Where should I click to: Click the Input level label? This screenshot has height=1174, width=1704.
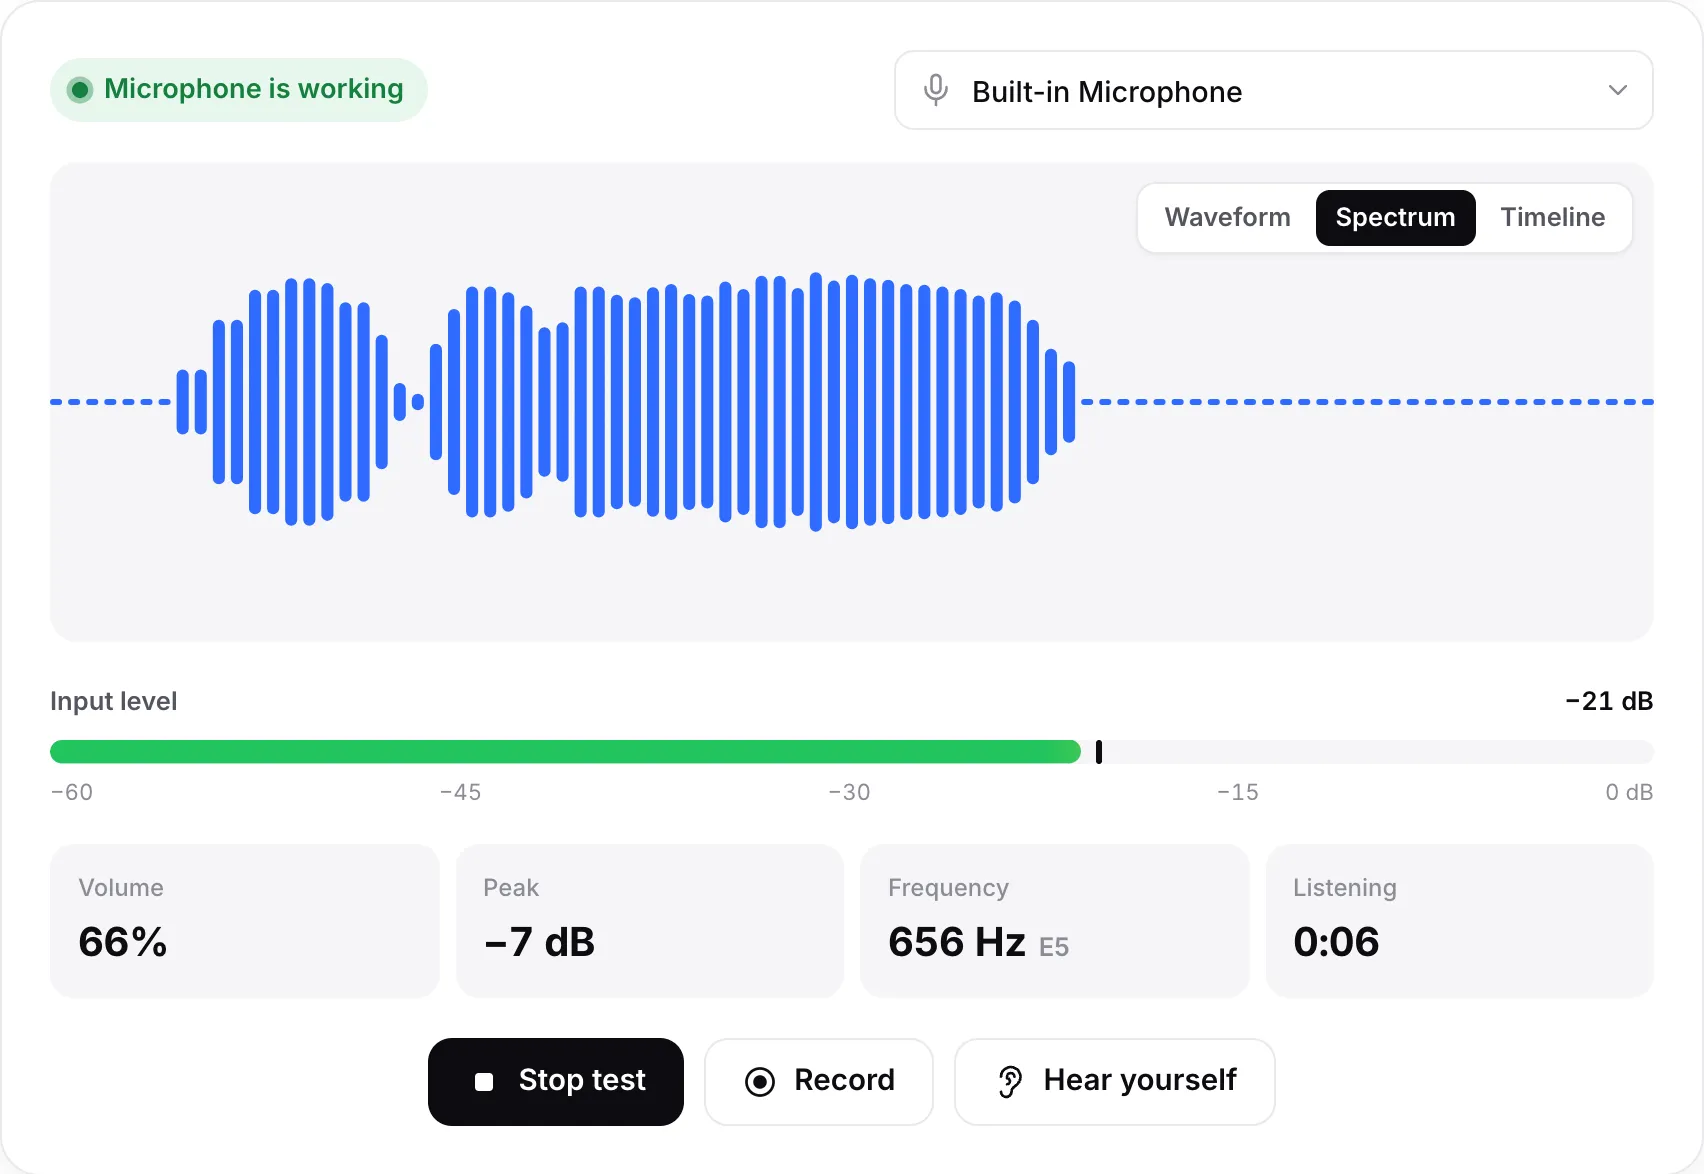(x=114, y=701)
